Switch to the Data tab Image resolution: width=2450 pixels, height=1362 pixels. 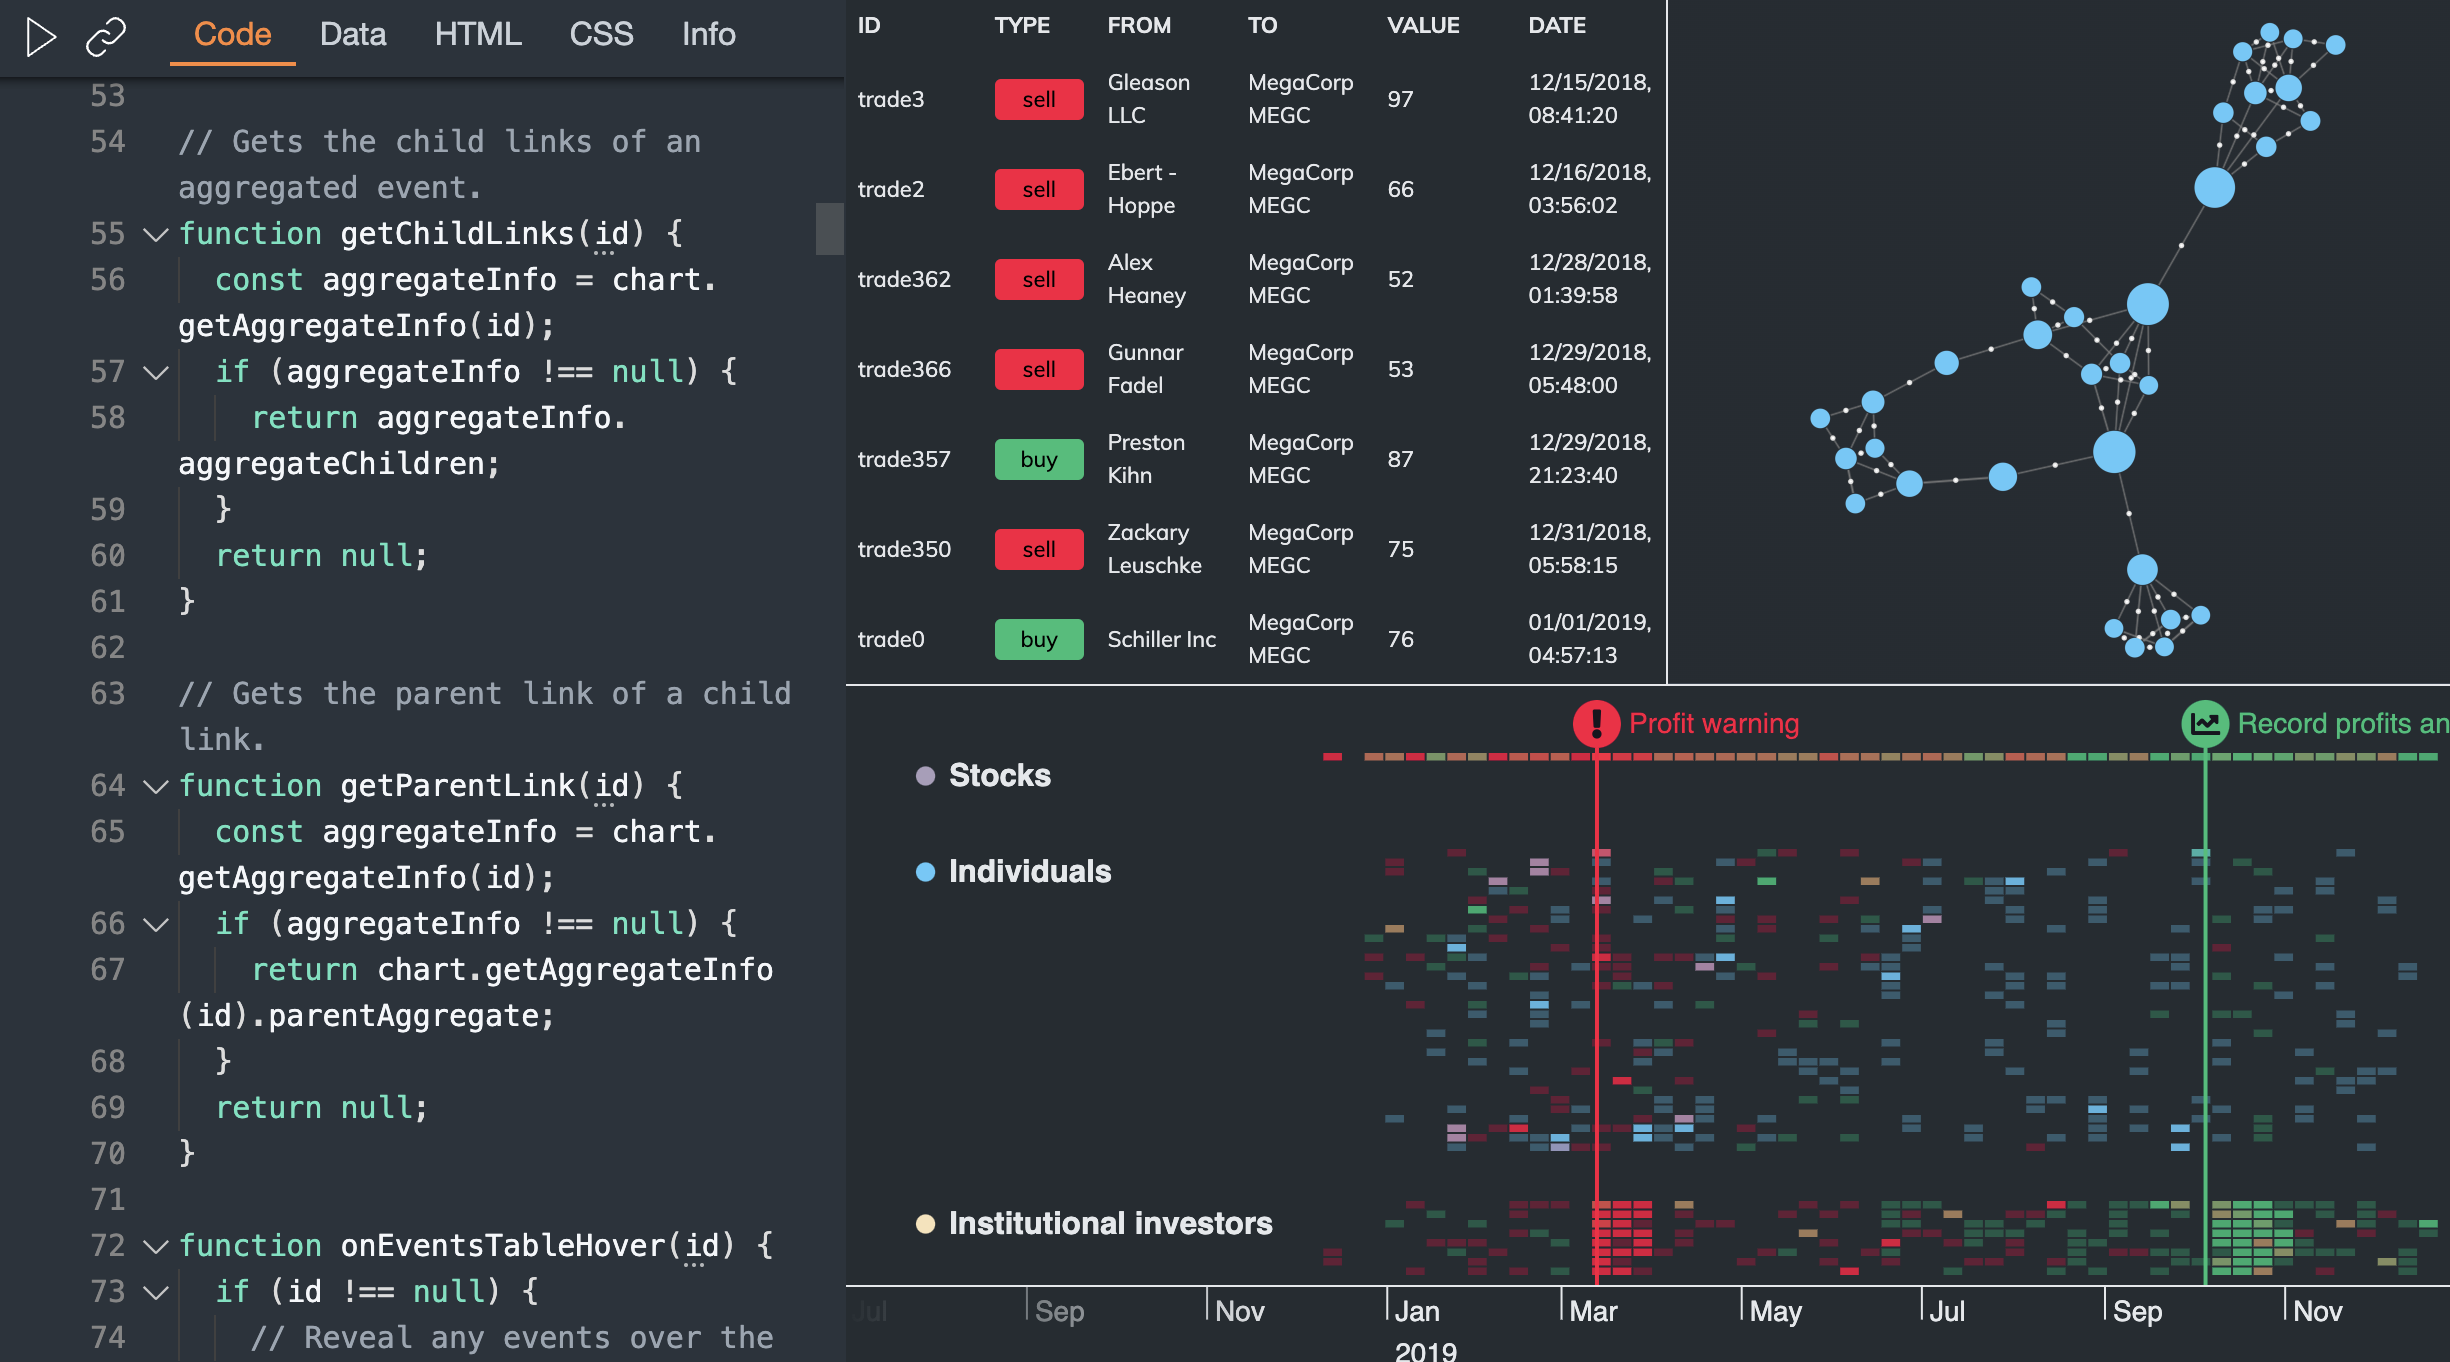[352, 35]
